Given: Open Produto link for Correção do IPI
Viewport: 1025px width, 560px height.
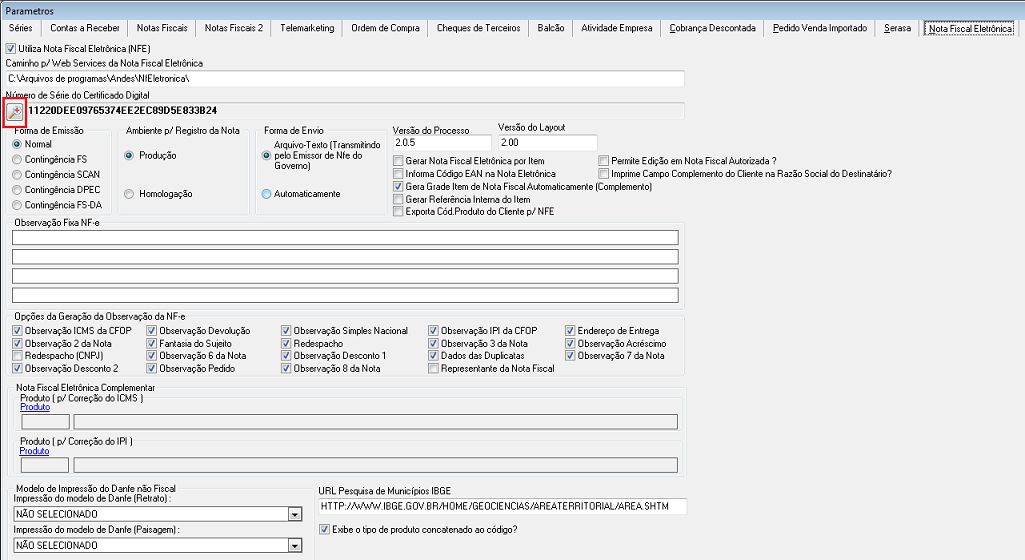Looking at the screenshot, I should pos(35,451).
